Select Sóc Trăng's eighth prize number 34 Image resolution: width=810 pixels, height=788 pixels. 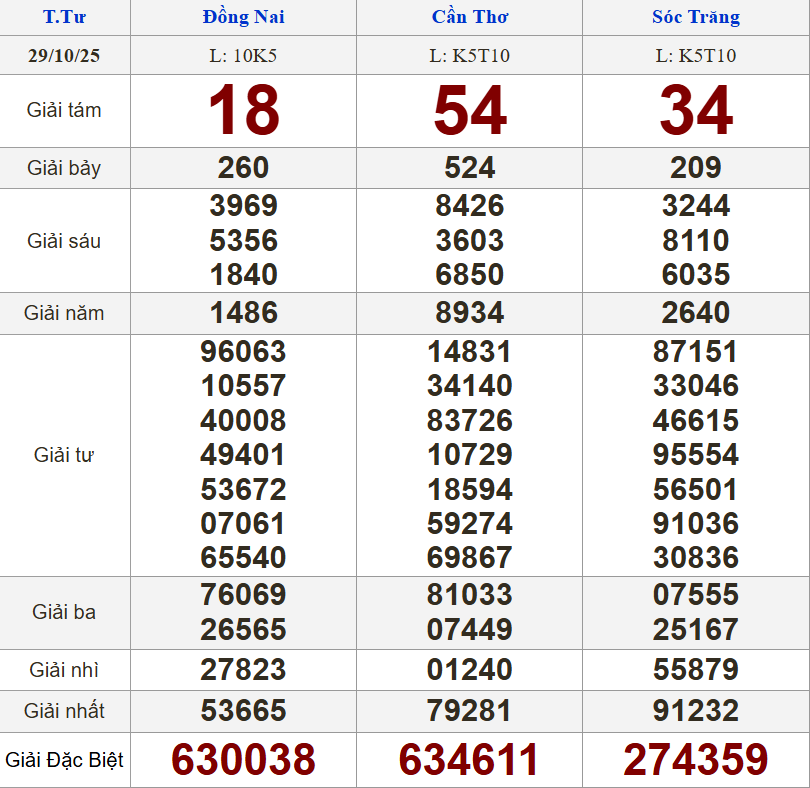point(696,111)
